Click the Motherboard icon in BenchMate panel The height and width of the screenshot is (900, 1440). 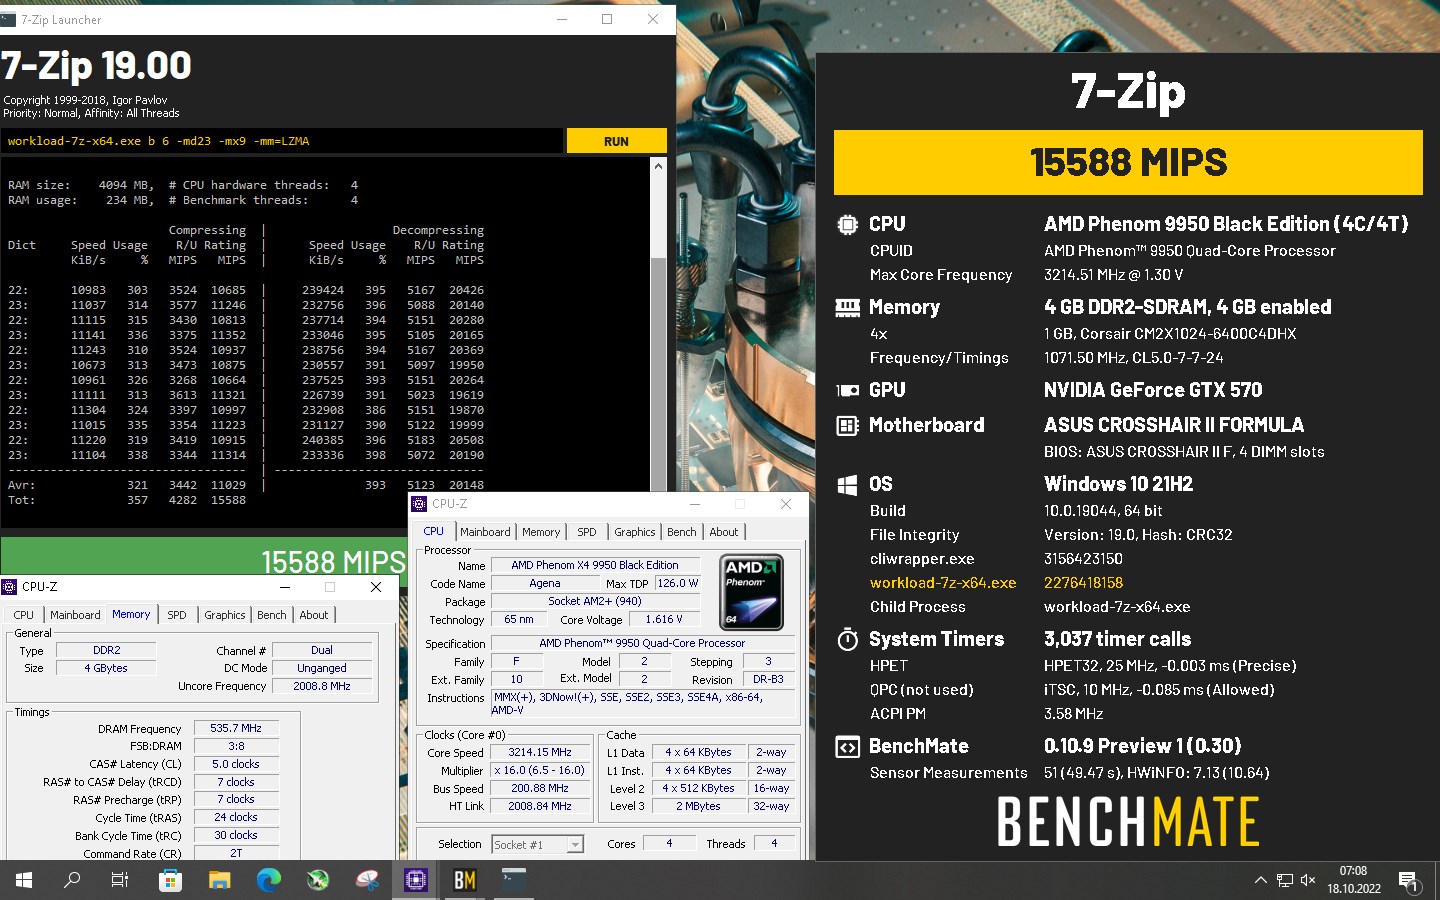pos(847,426)
